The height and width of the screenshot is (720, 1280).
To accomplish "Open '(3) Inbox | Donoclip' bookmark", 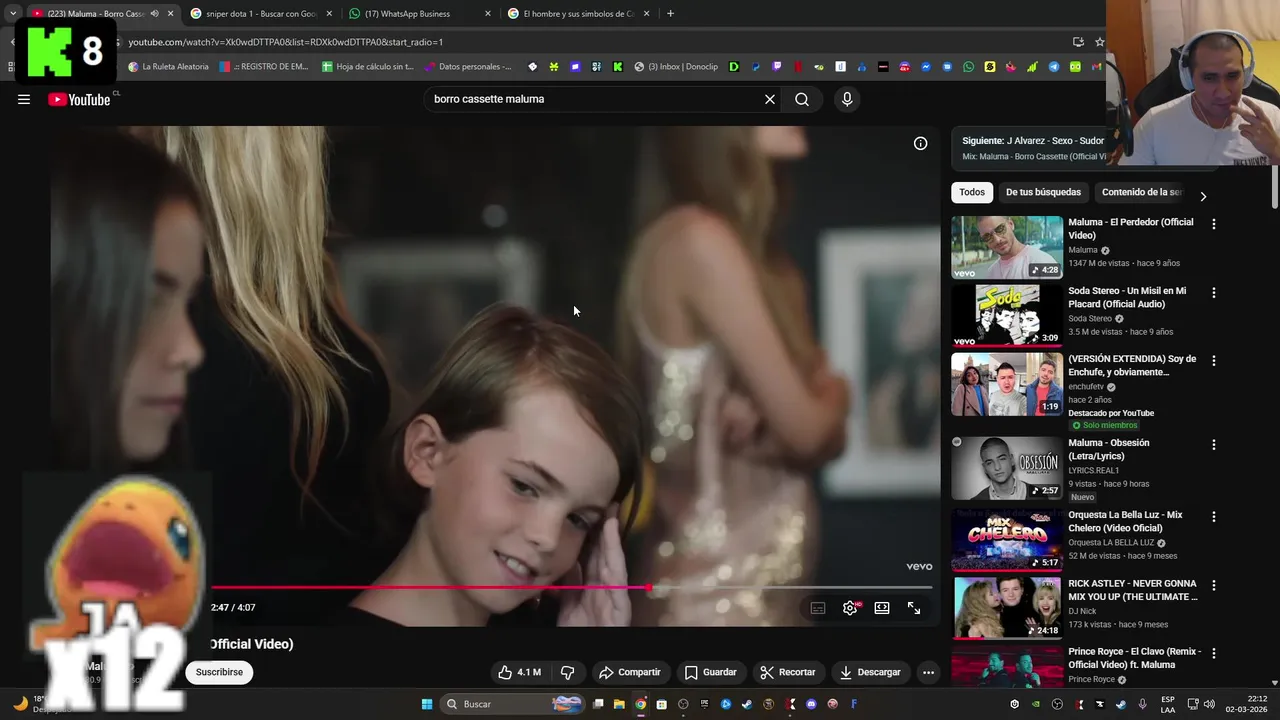I will tap(676, 67).
